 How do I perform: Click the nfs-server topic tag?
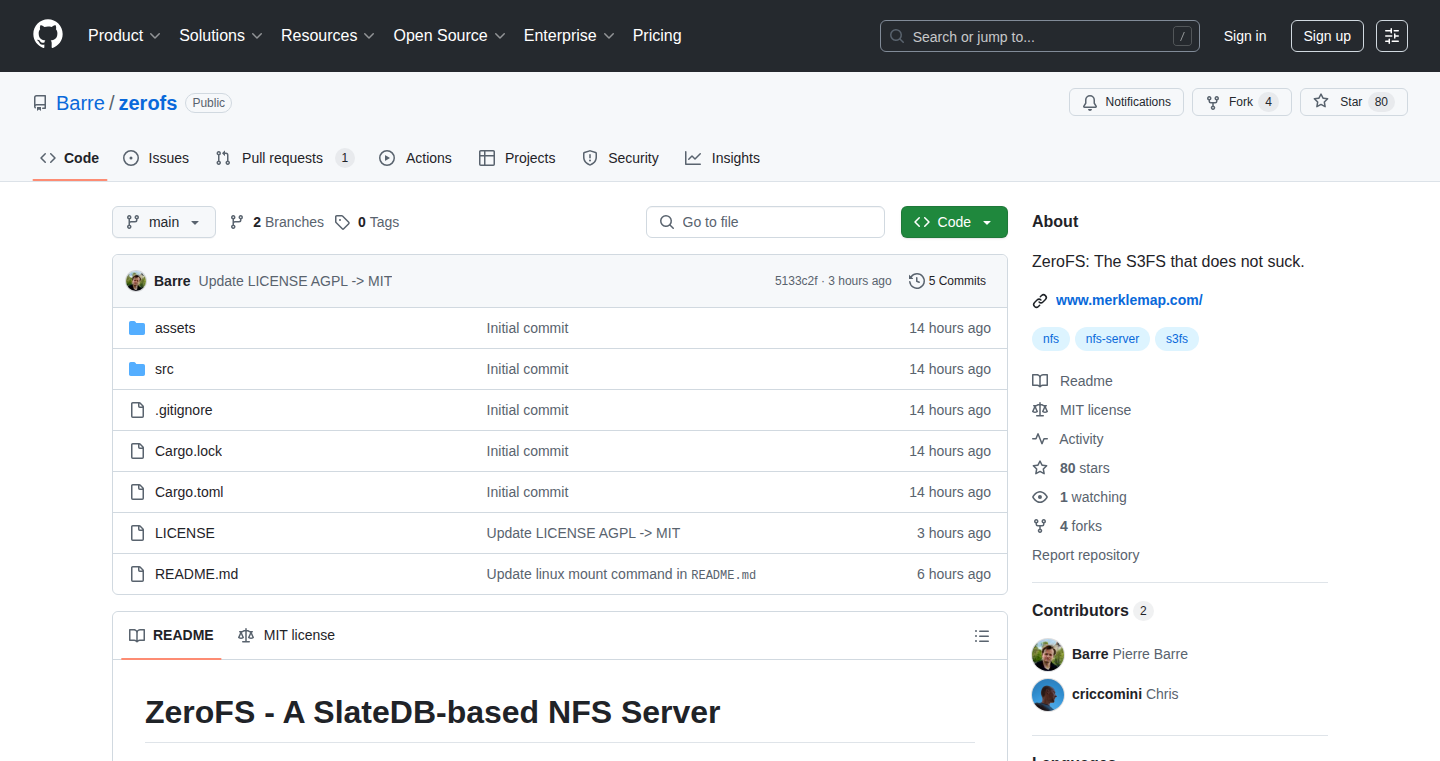tap(1113, 339)
